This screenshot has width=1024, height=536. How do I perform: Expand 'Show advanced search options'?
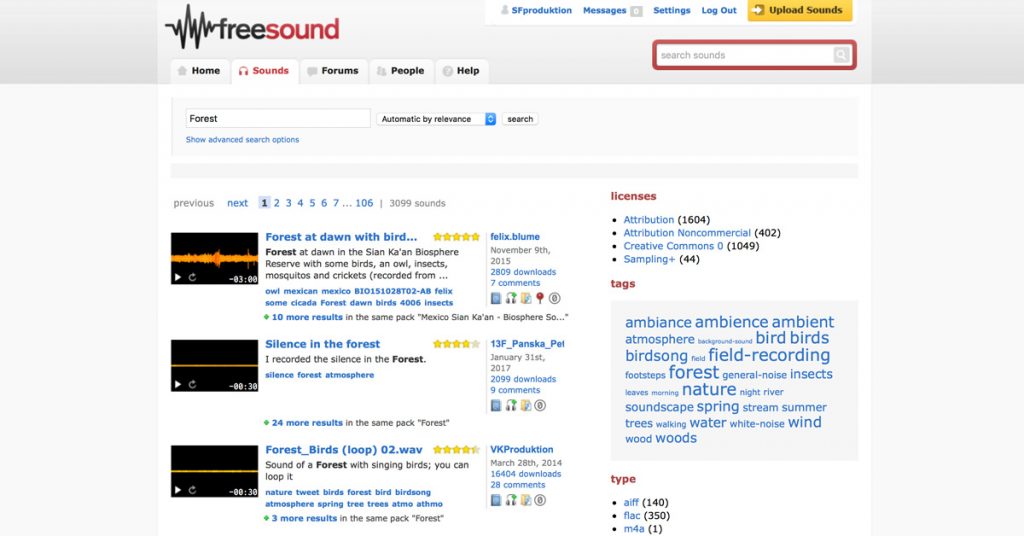(242, 140)
